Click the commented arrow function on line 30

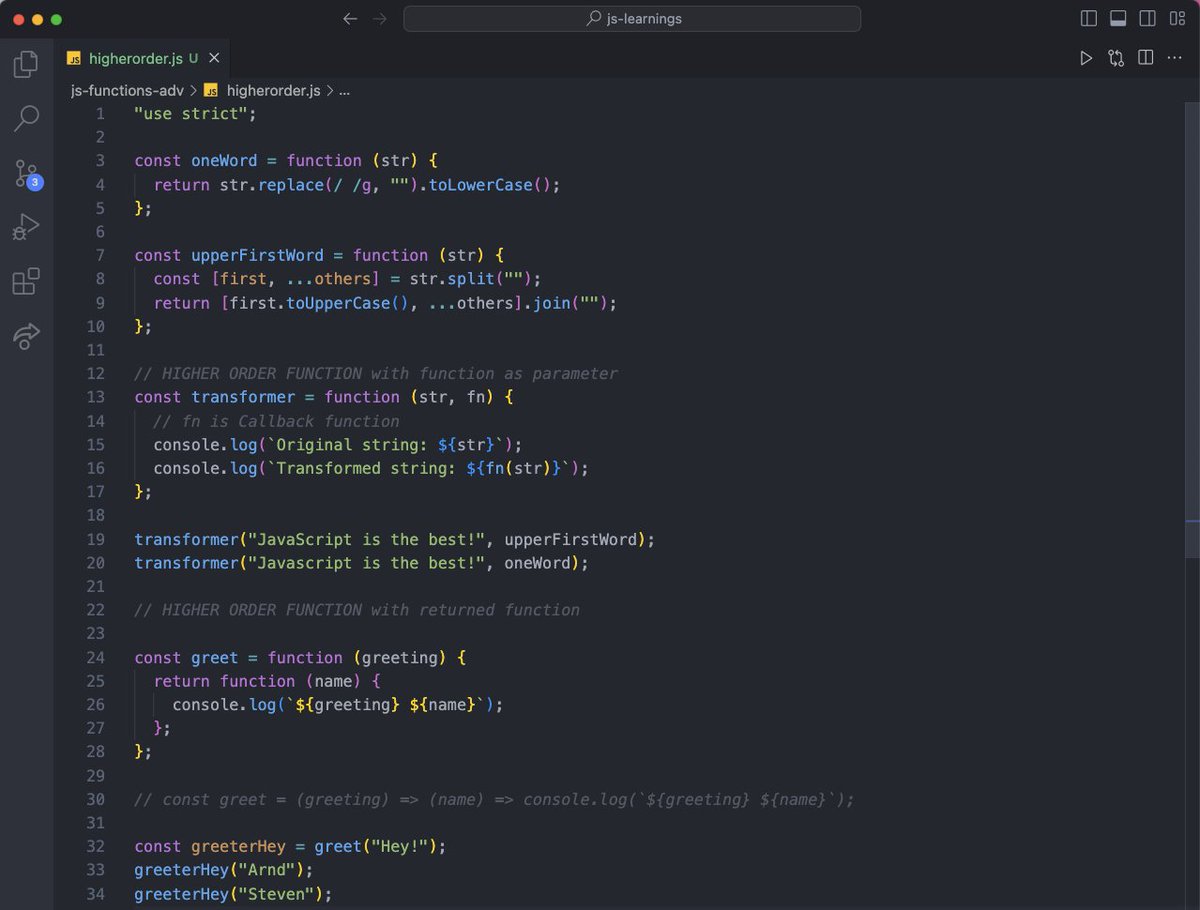pyautogui.click(x=494, y=800)
